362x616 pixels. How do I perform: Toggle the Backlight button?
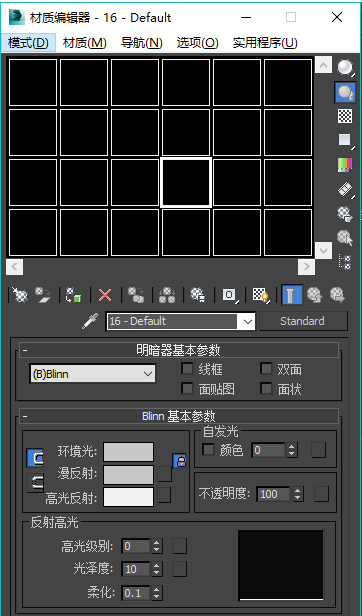pos(345,92)
